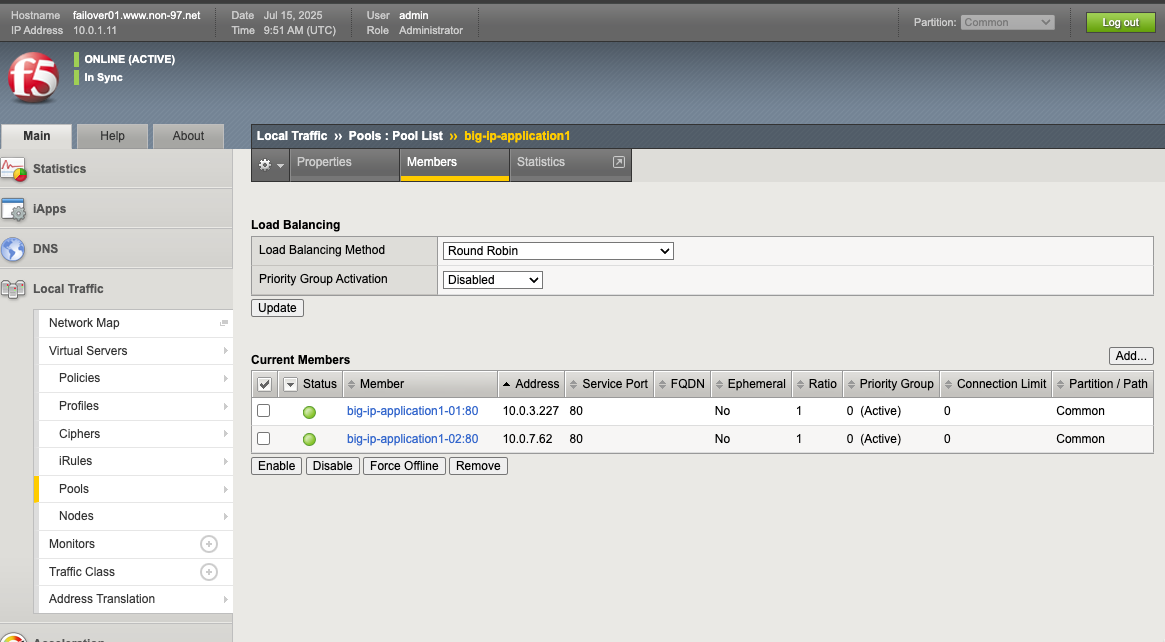This screenshot has width=1165, height=642.
Task: Click the plus icon next to Traffic Class
Action: click(209, 571)
